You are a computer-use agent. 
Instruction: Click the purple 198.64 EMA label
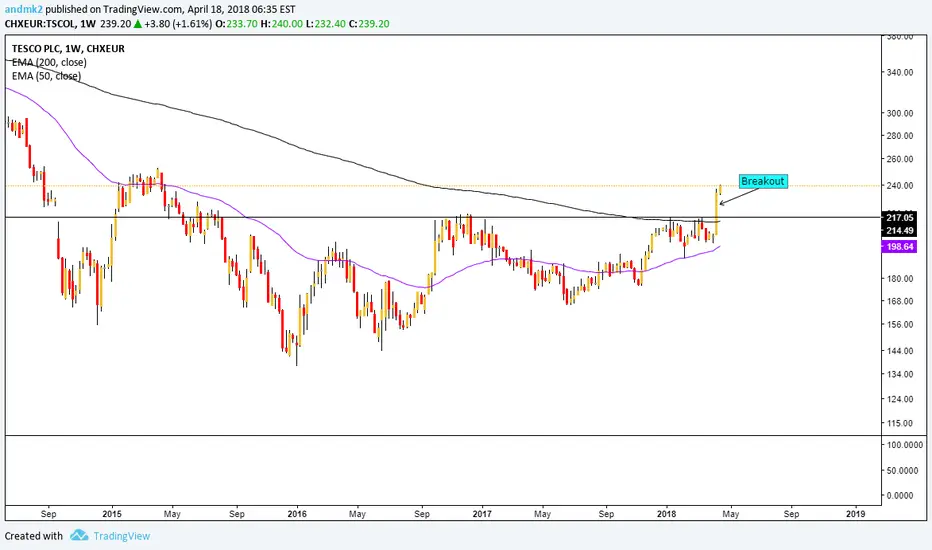899,246
